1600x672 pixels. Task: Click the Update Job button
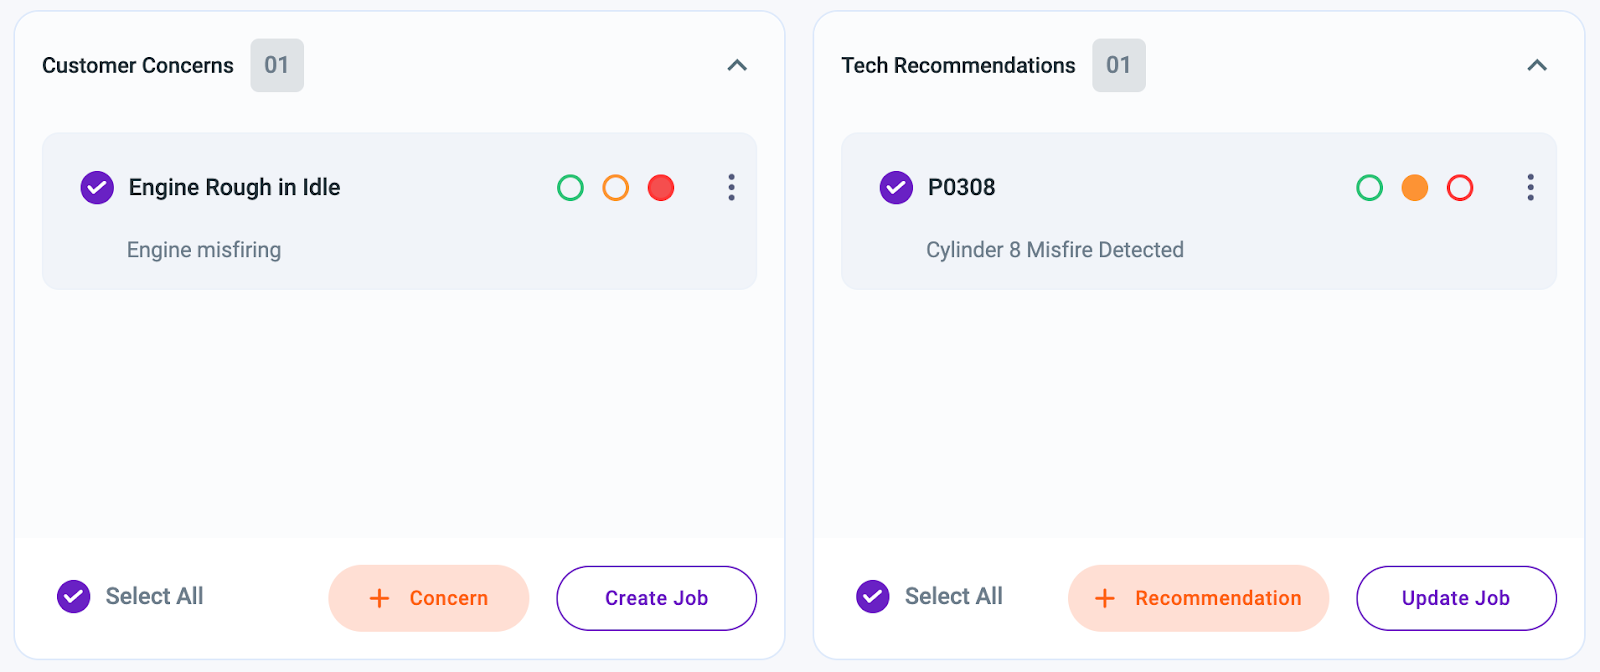pos(1456,598)
